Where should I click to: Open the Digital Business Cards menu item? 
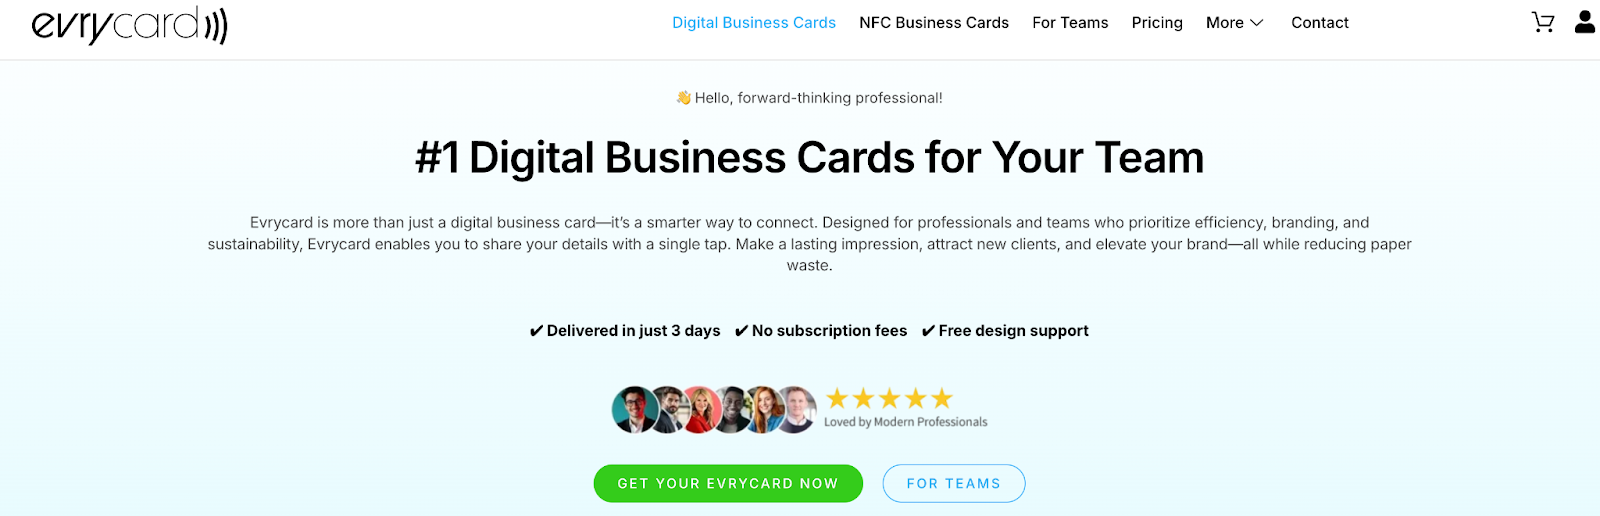tap(754, 23)
